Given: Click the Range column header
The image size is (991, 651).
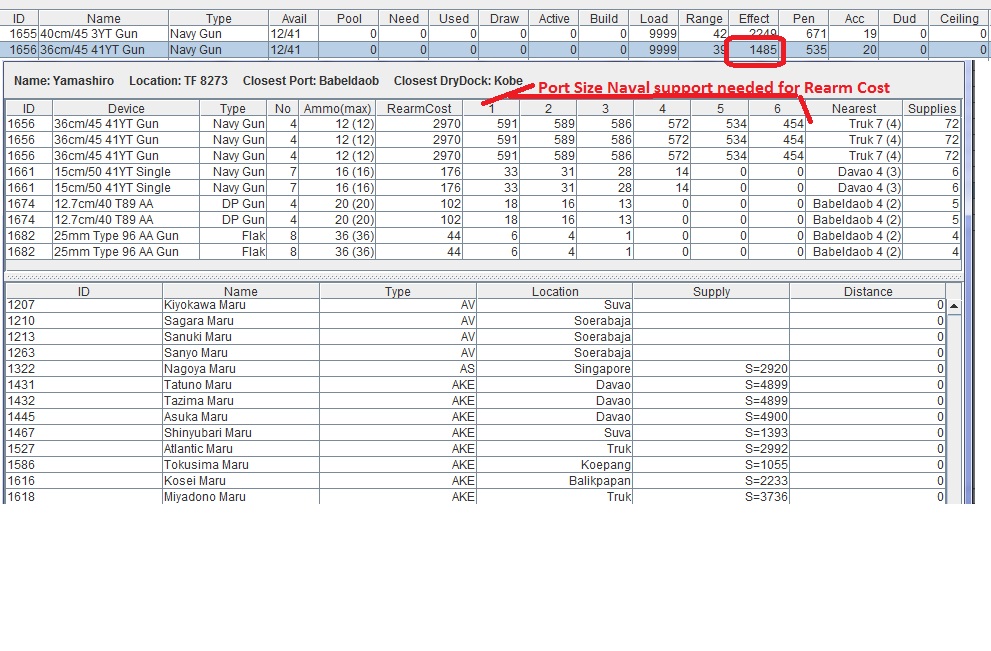Looking at the screenshot, I should [x=704, y=18].
